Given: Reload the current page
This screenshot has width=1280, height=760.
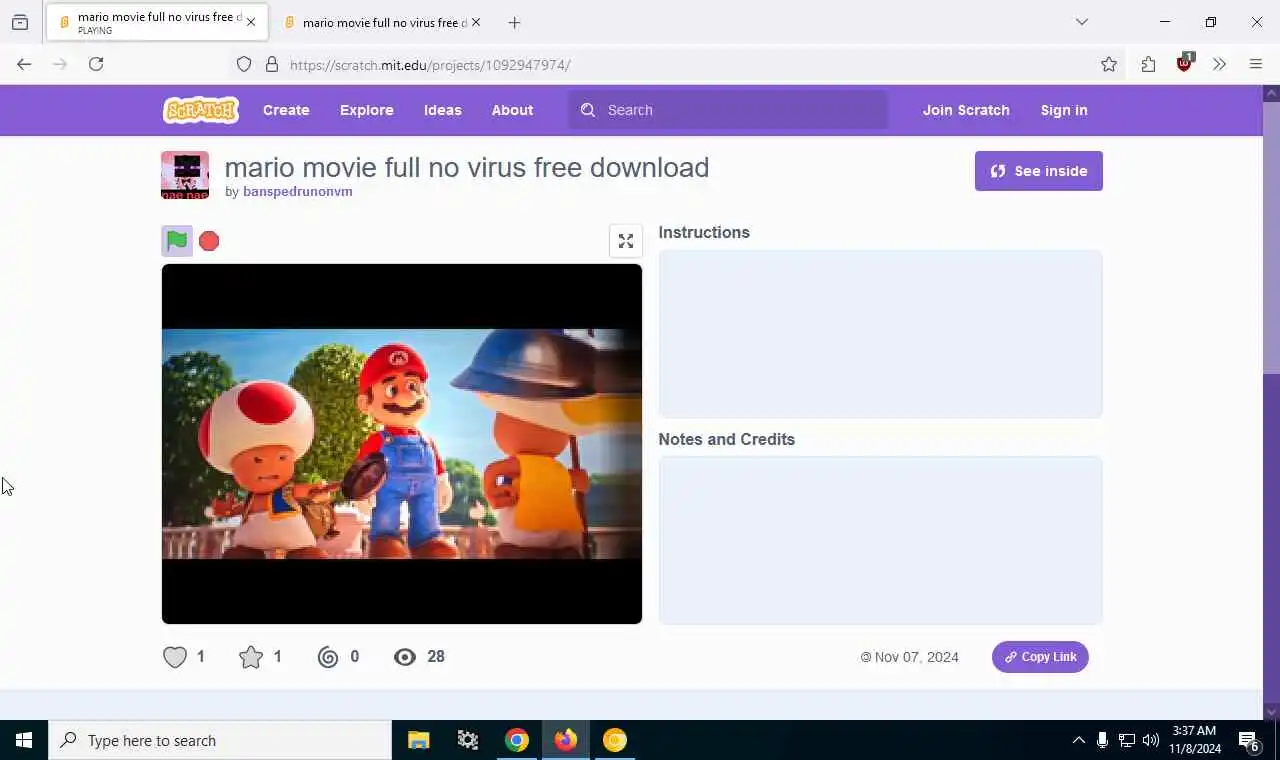Looking at the screenshot, I should pyautogui.click(x=96, y=64).
